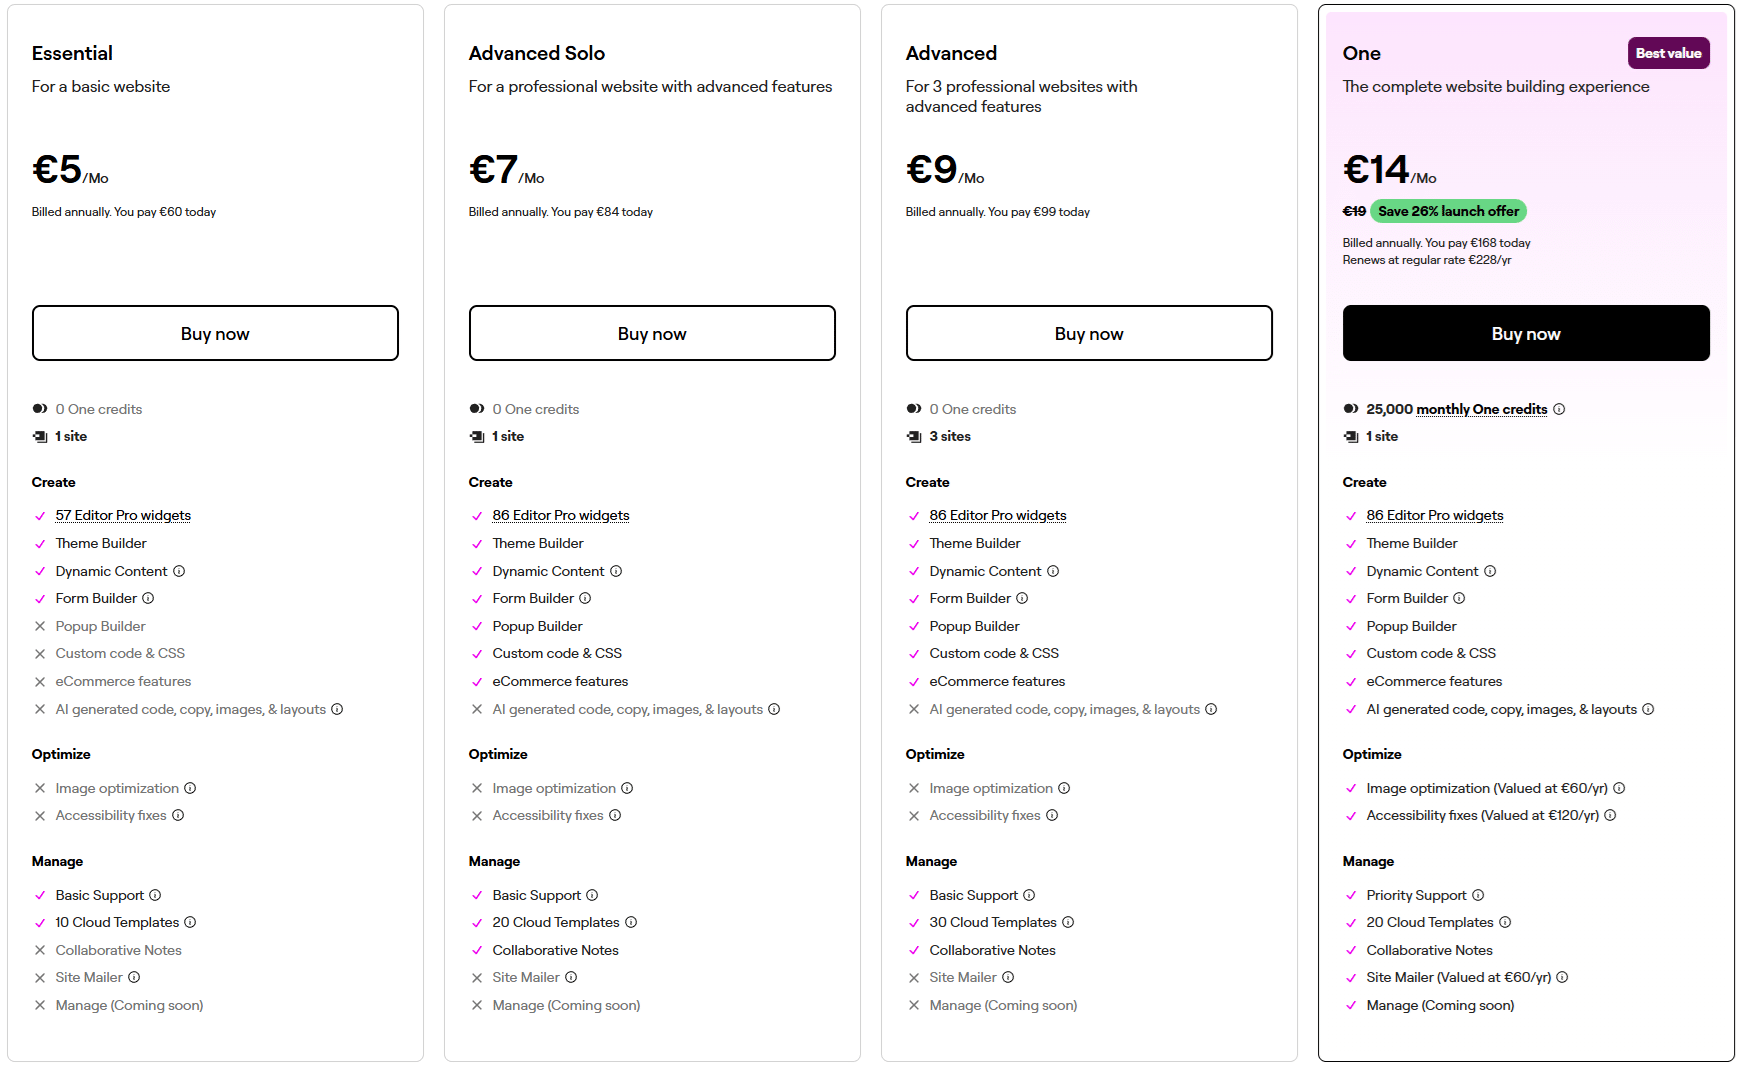The height and width of the screenshot is (1067, 1740).
Task: Click info icon for Advanced Solo Image optimization
Action: pyautogui.click(x=627, y=788)
